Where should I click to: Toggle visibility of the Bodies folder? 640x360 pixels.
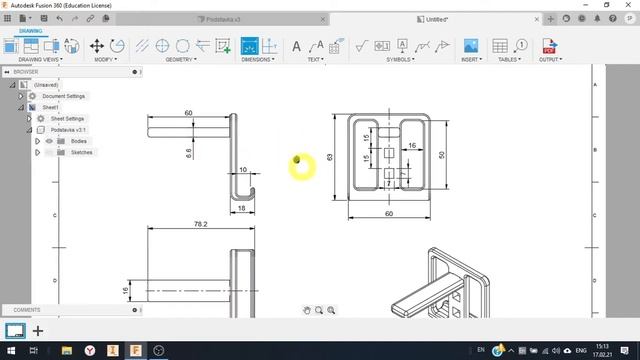(x=49, y=141)
